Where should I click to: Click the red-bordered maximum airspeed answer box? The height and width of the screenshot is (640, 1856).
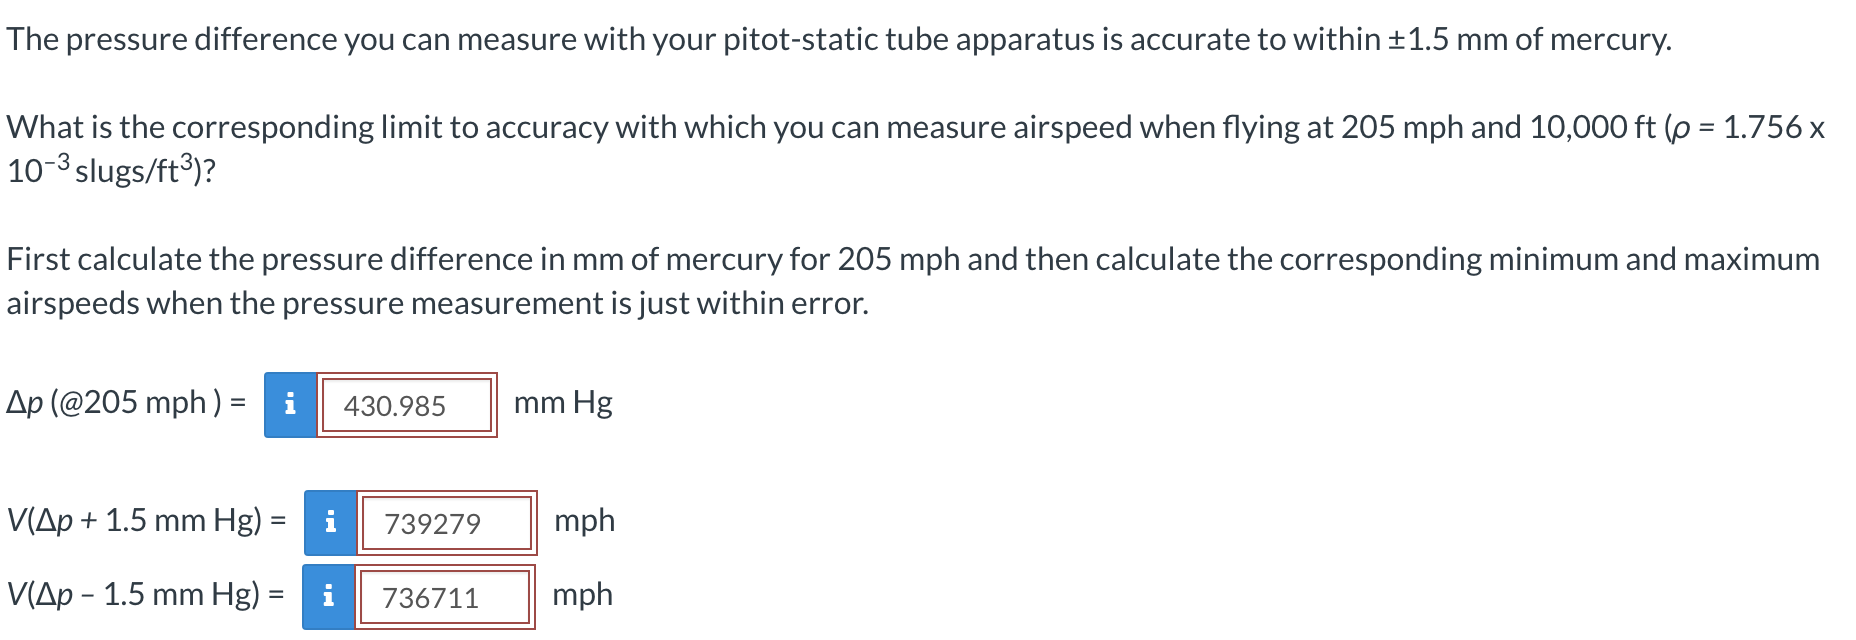(x=445, y=521)
